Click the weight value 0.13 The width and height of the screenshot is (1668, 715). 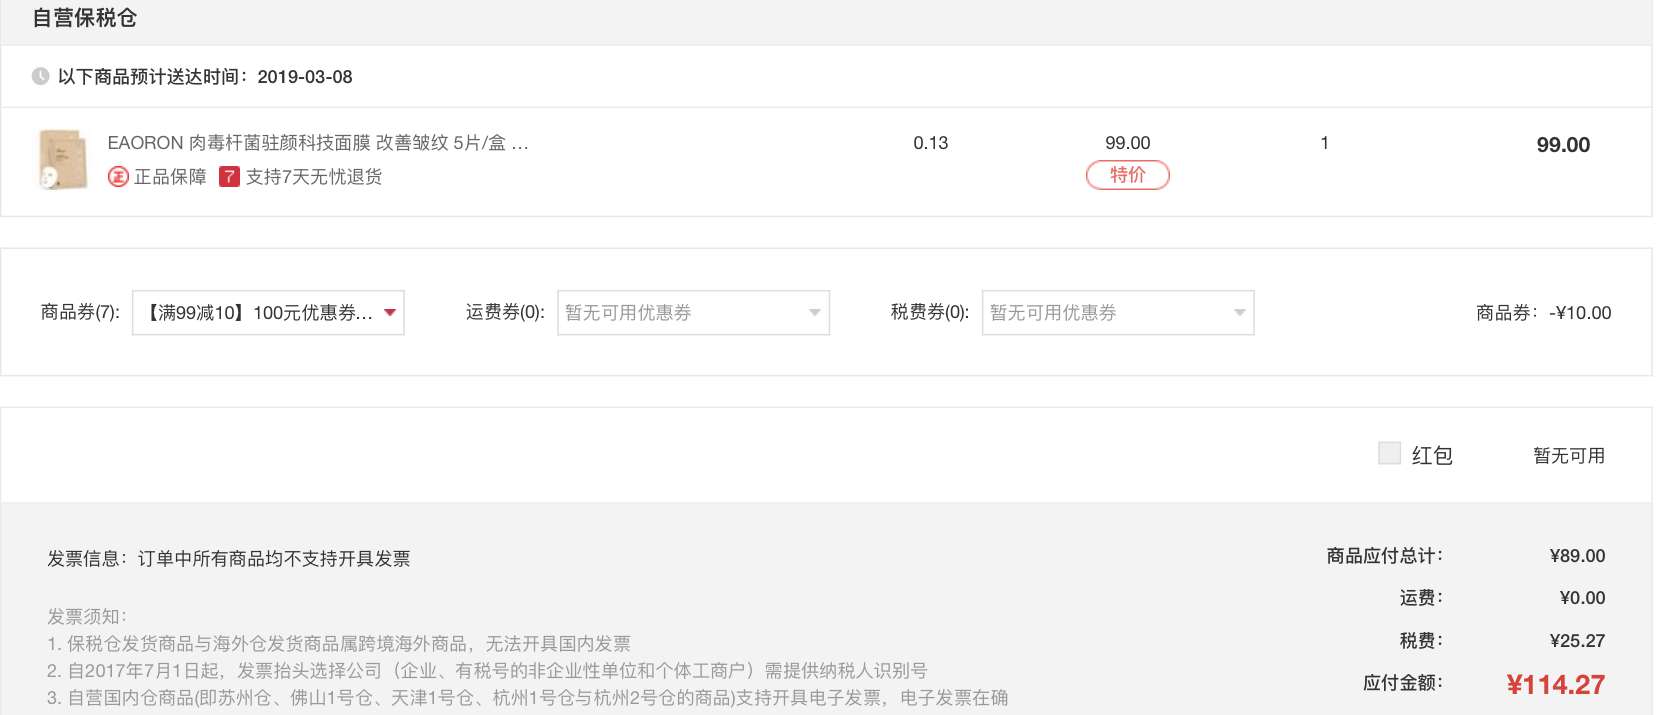[930, 143]
